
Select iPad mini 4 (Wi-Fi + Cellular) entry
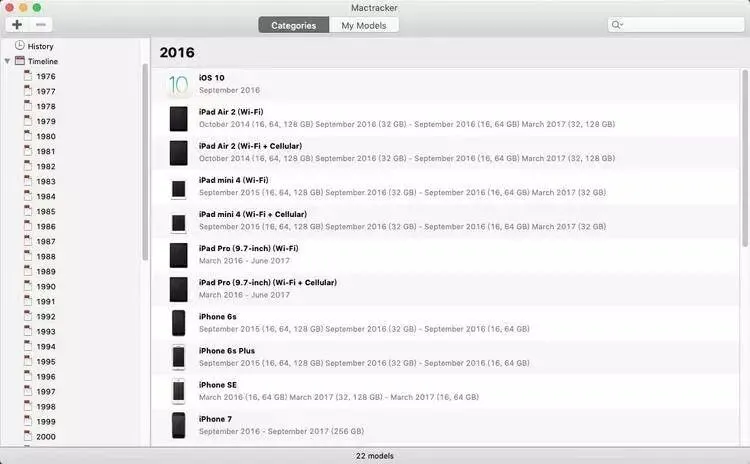[446, 221]
